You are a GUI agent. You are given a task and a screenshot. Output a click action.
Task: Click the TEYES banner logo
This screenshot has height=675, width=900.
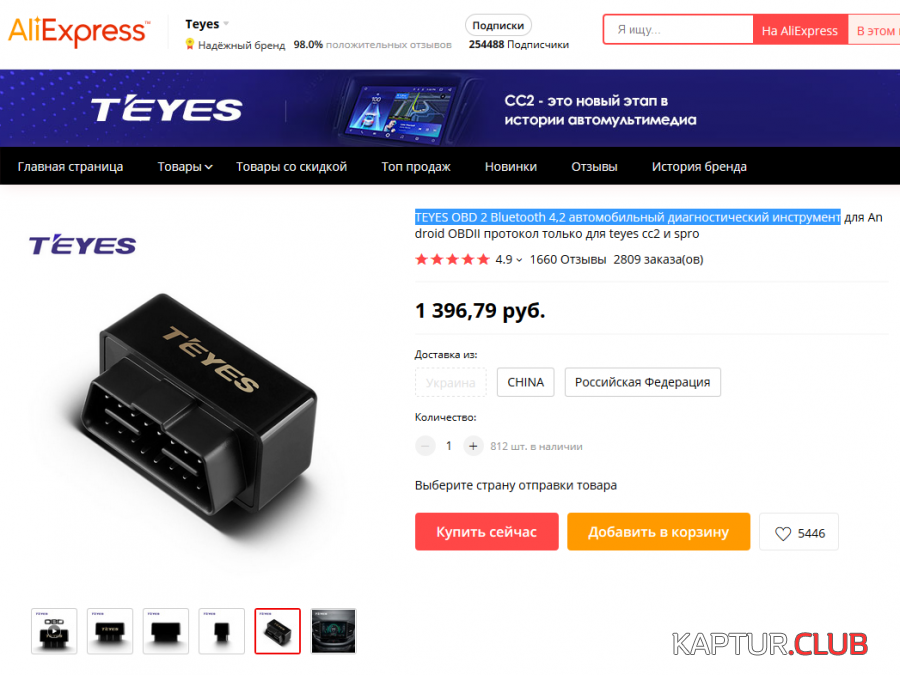[x=166, y=108]
